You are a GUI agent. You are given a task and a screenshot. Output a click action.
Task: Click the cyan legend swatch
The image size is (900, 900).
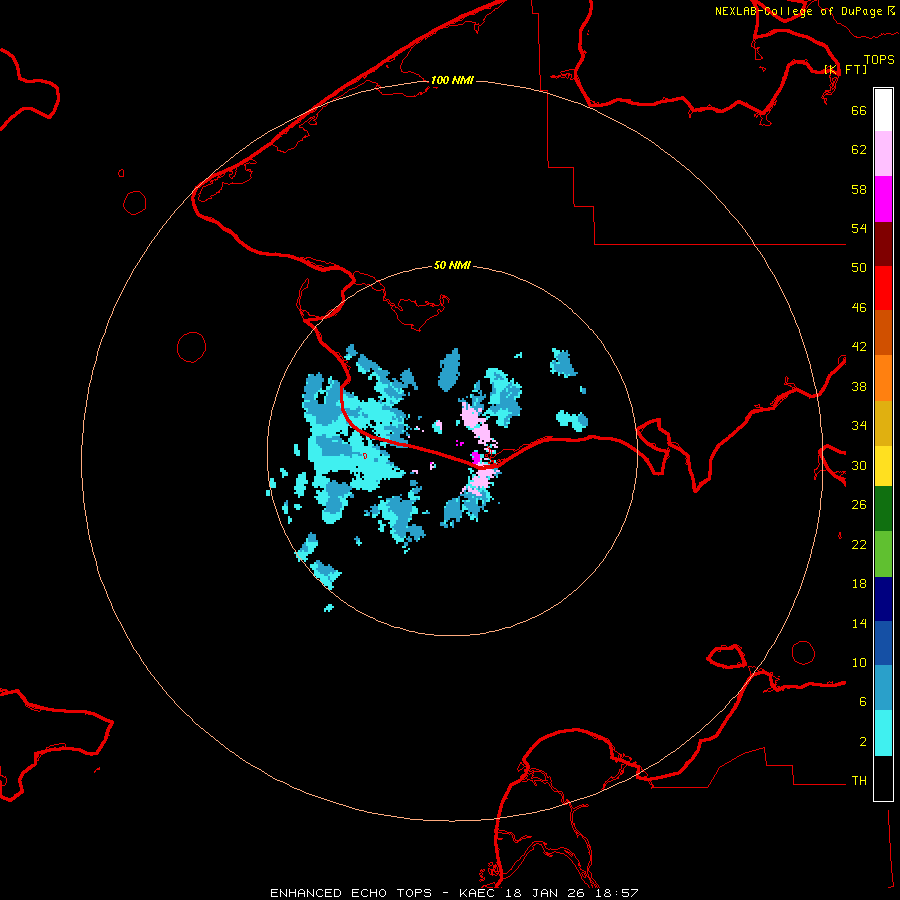[x=883, y=733]
